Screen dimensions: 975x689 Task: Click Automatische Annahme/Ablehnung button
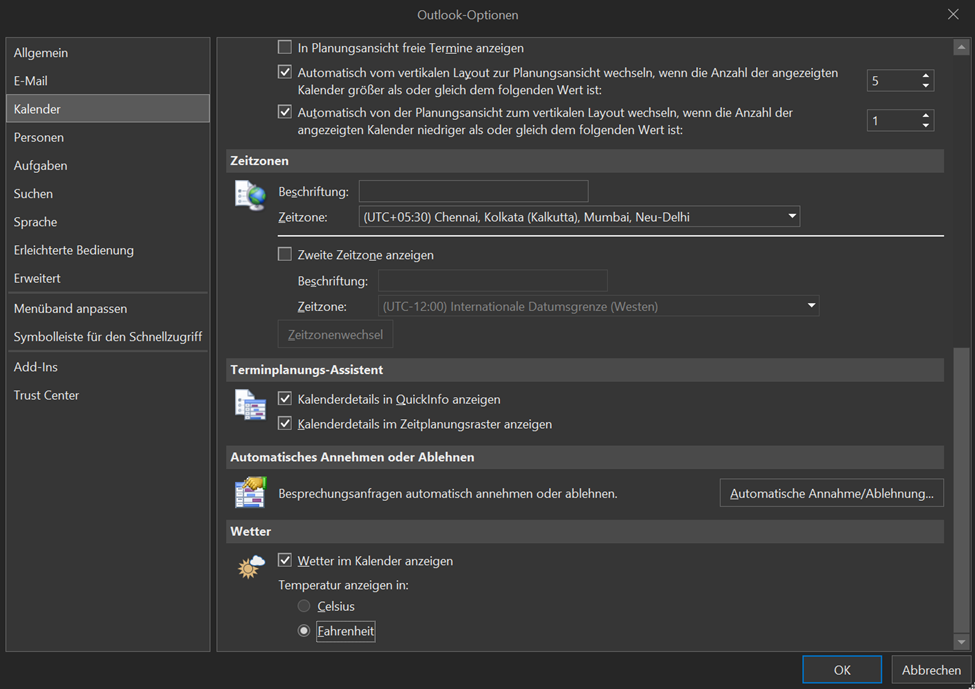(x=831, y=493)
